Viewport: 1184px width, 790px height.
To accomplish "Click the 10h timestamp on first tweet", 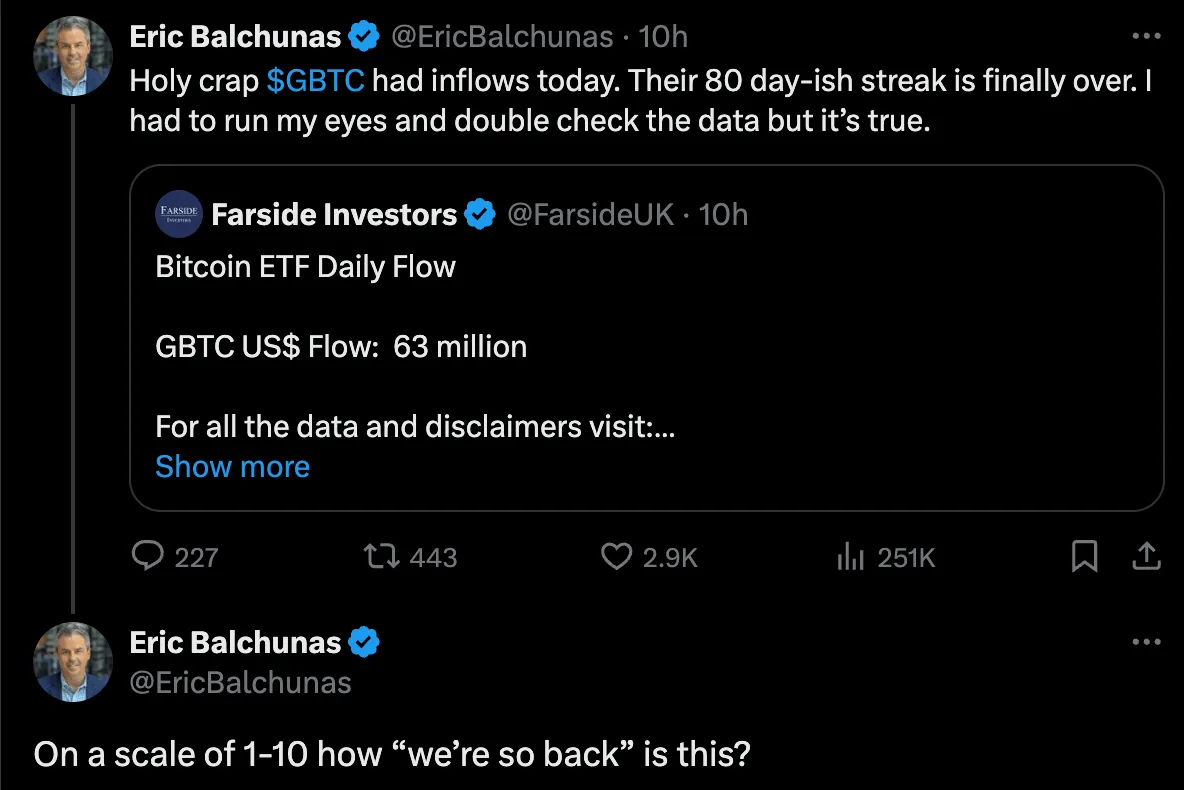I will [x=664, y=37].
